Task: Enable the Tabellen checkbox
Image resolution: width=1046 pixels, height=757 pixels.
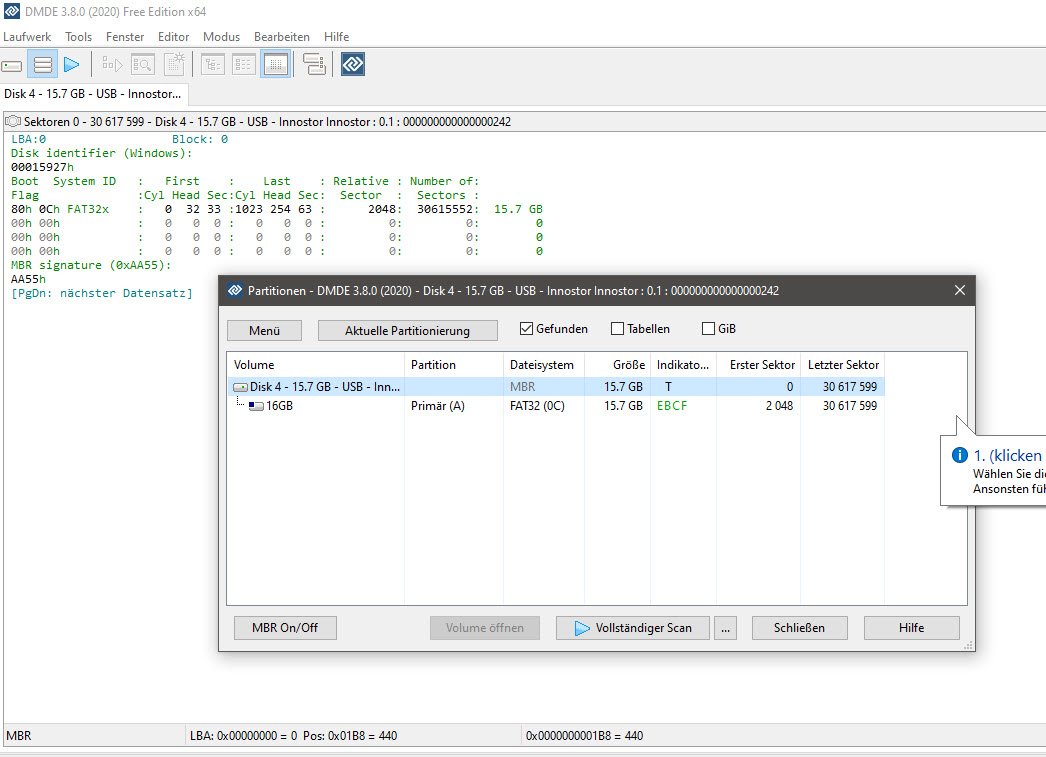Action: coord(617,329)
